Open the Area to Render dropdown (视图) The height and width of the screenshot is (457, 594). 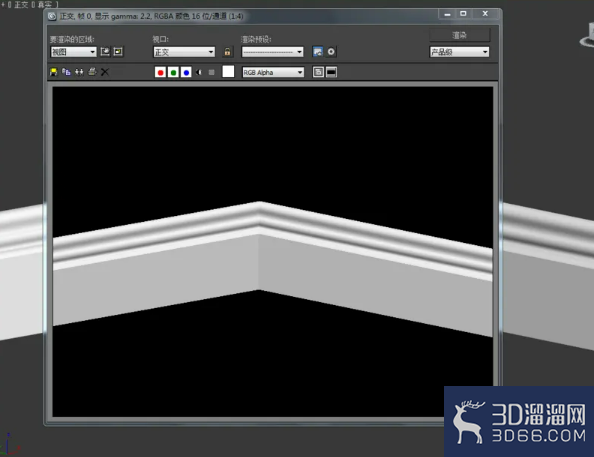coord(73,52)
